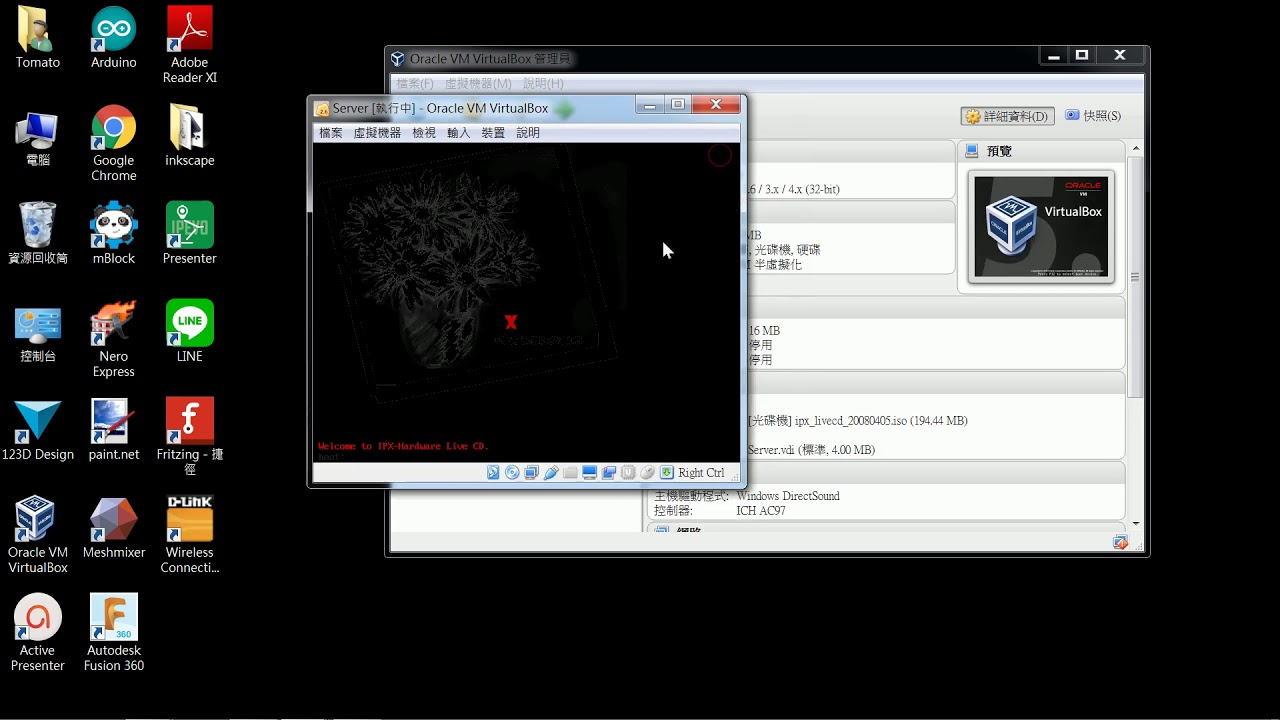Viewport: 1280px width, 720px height.
Task: Click the Windows DirectSound audio driver text
Action: pos(788,496)
